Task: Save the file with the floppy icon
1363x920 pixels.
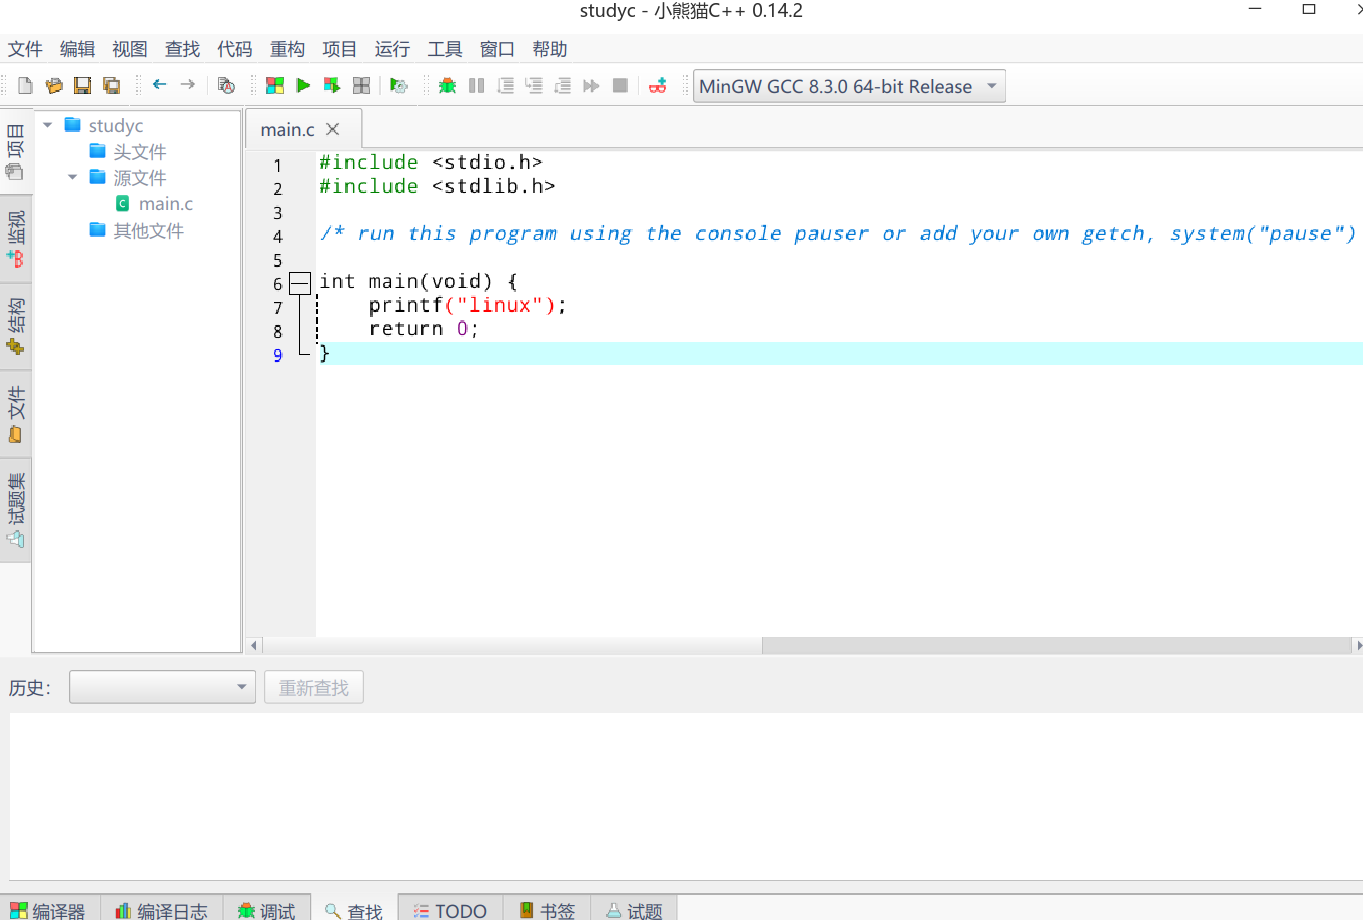Action: [83, 86]
